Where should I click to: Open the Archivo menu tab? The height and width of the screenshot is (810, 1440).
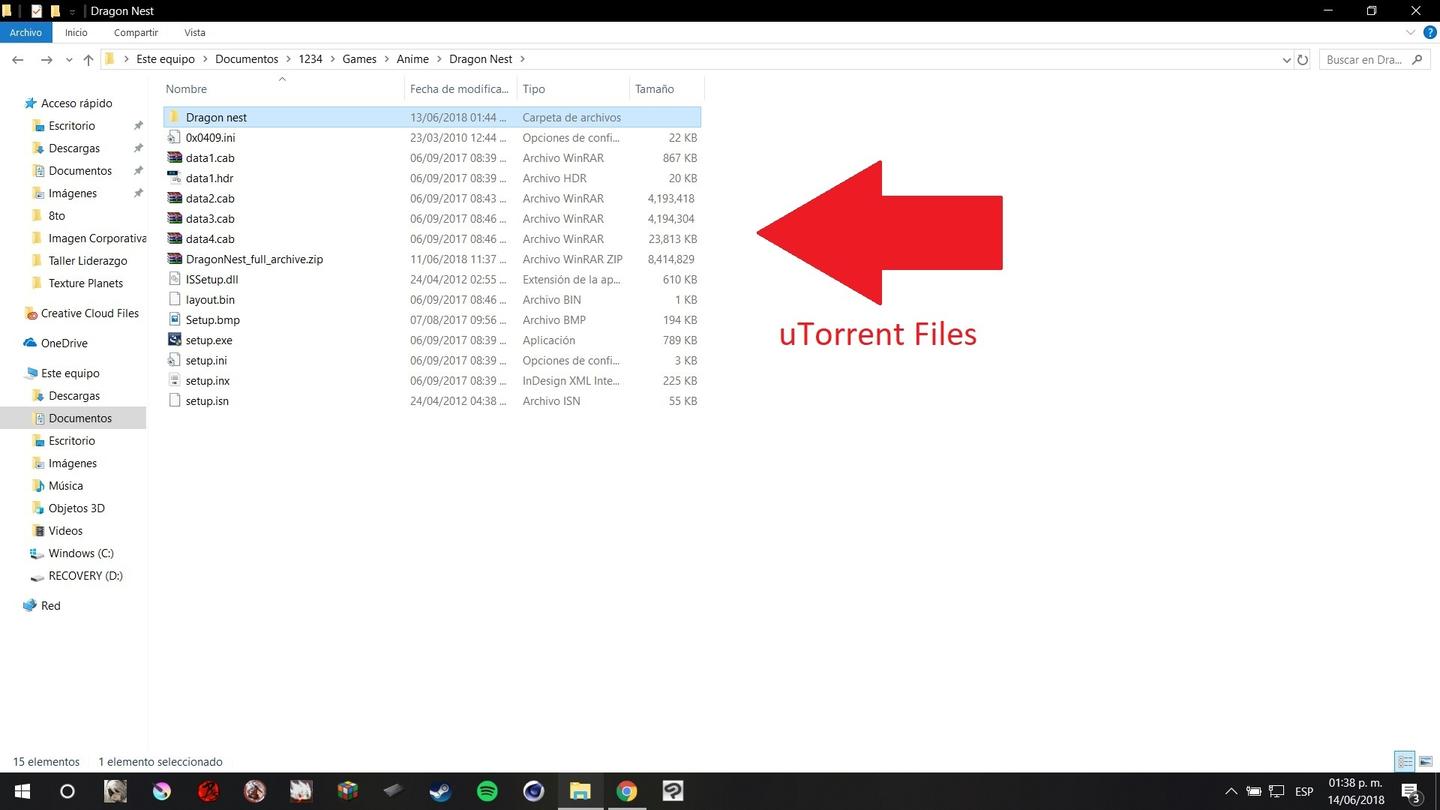coord(26,32)
